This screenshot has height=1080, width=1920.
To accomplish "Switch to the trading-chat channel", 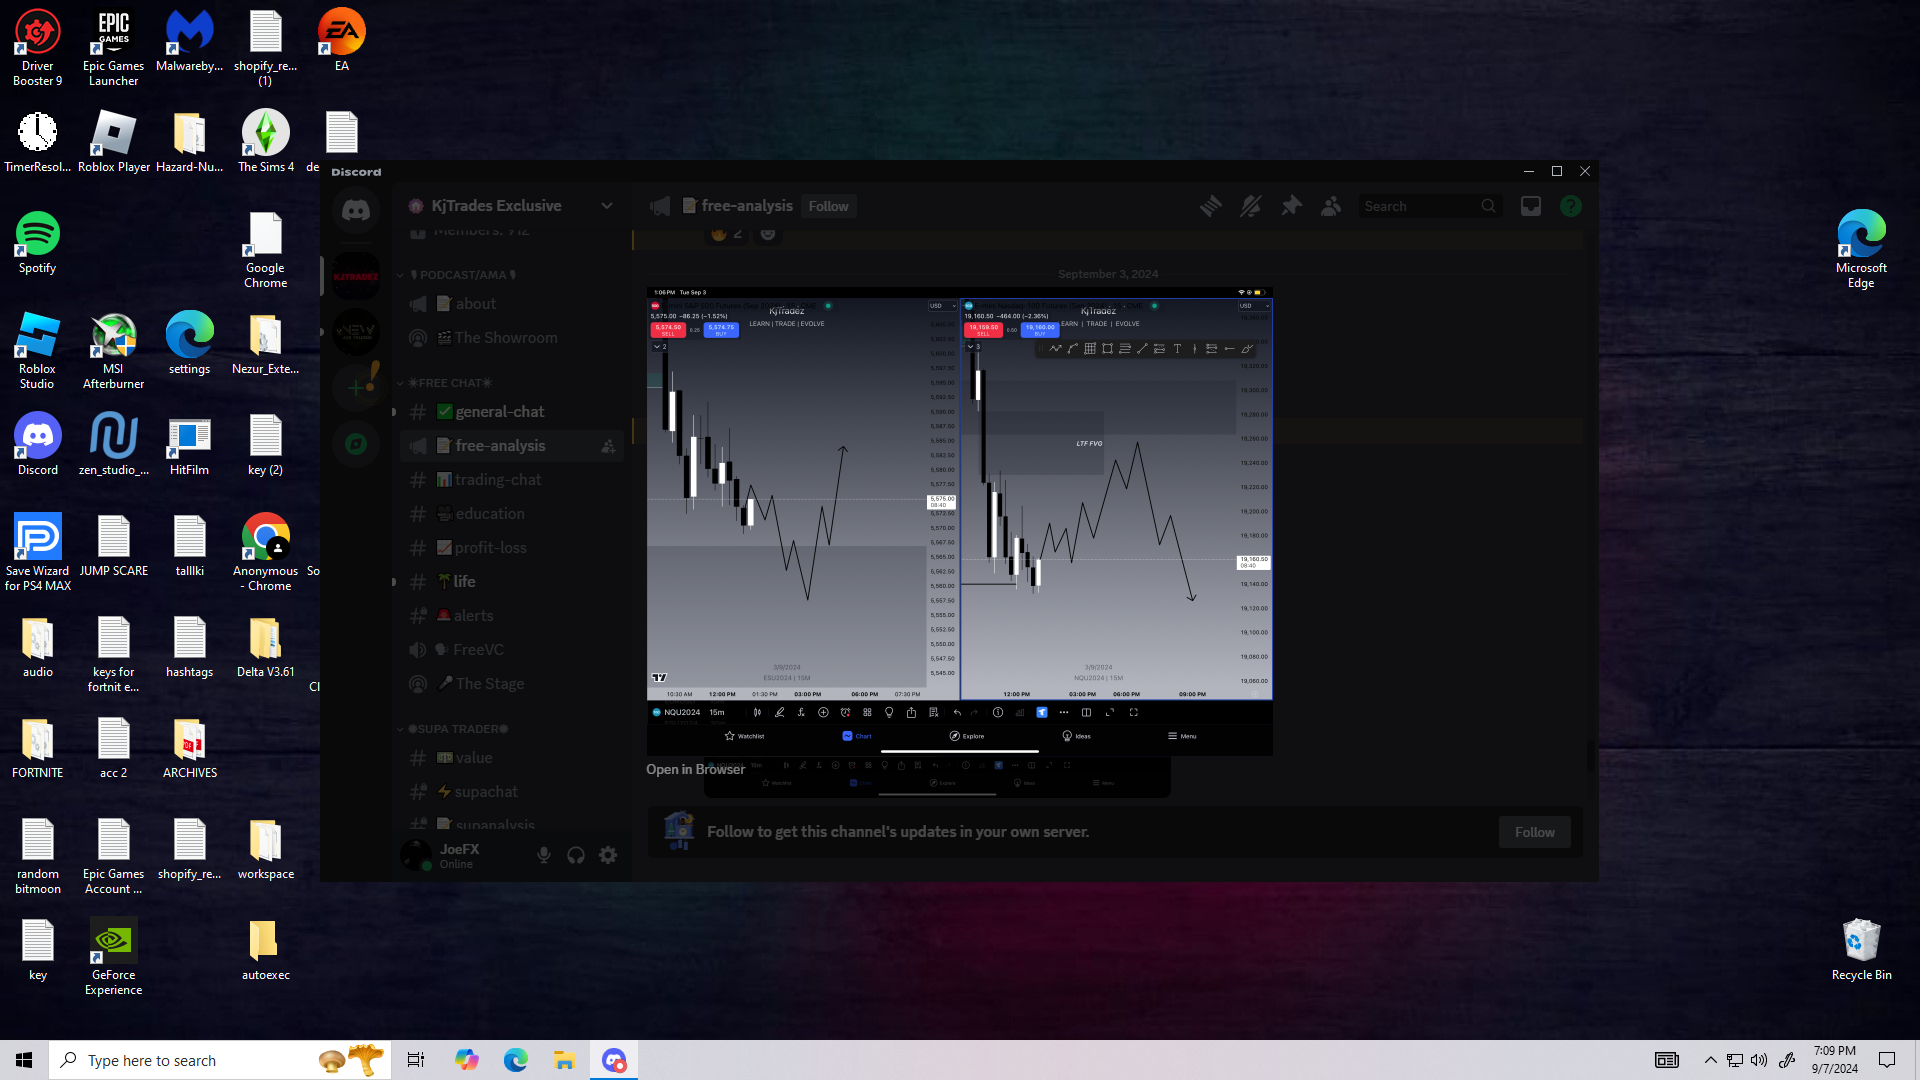I will coord(498,480).
